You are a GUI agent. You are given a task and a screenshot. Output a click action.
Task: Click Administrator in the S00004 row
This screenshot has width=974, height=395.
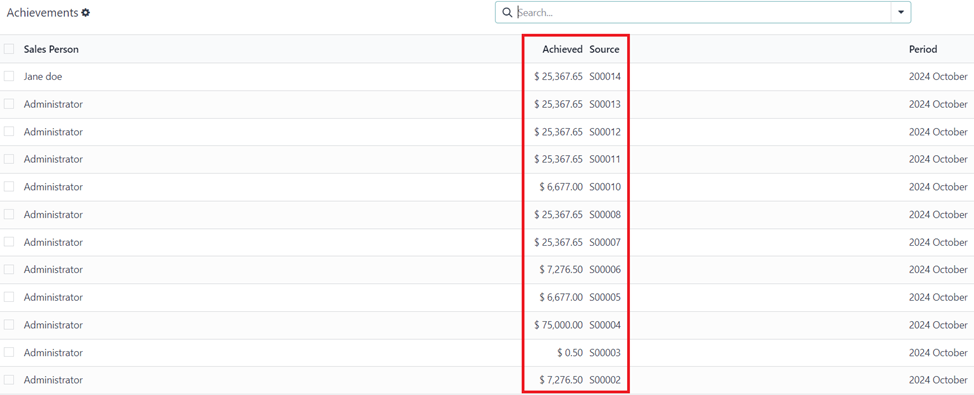53,325
